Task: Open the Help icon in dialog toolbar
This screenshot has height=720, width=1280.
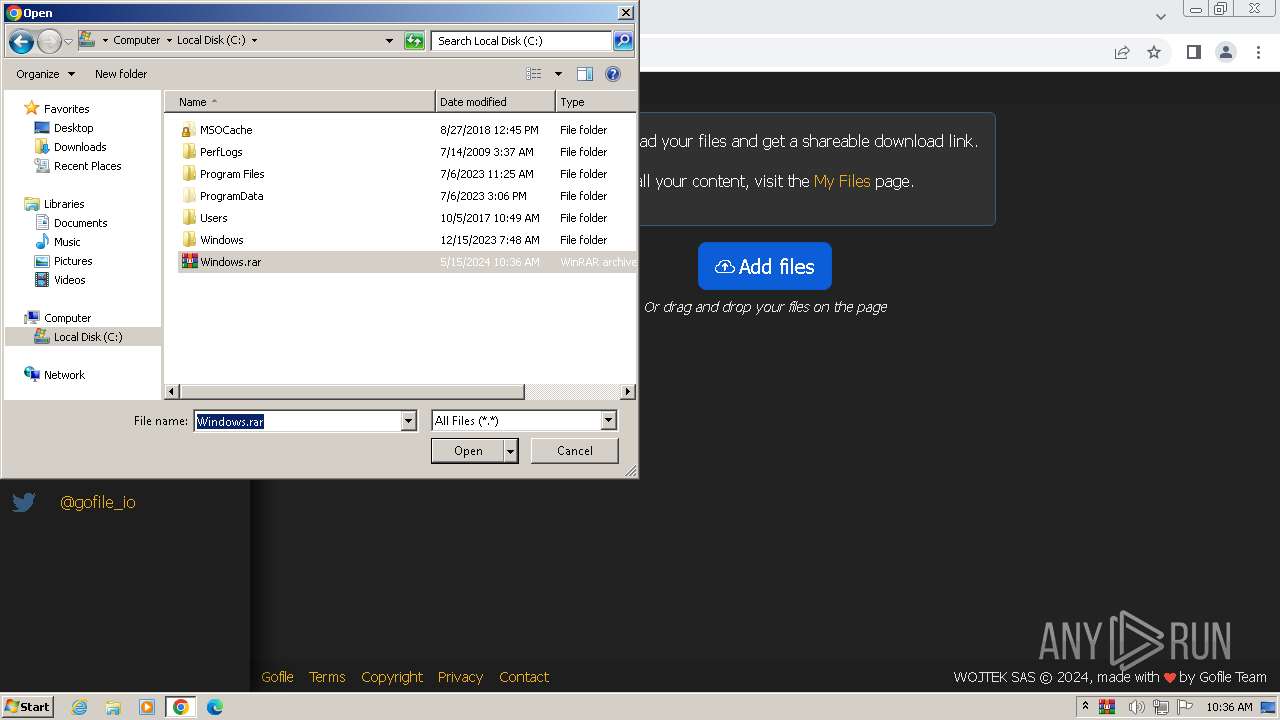Action: pos(613,74)
